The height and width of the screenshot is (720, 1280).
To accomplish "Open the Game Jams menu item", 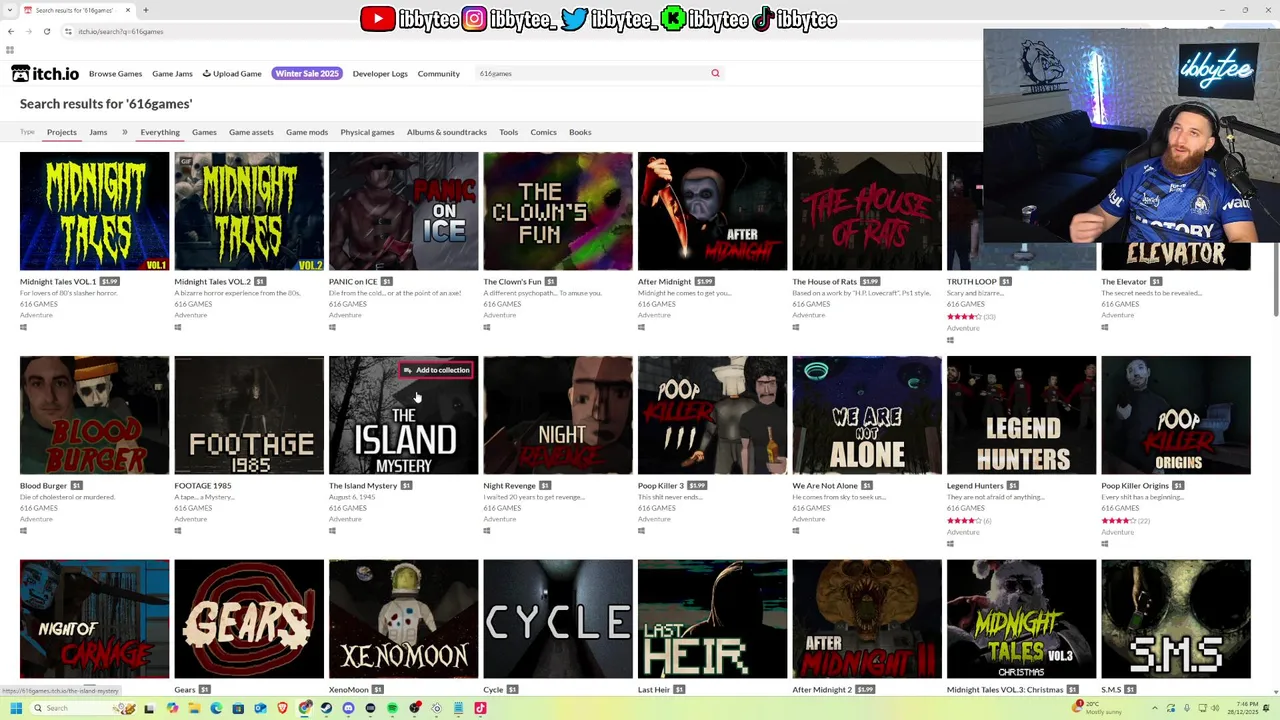I will (172, 73).
